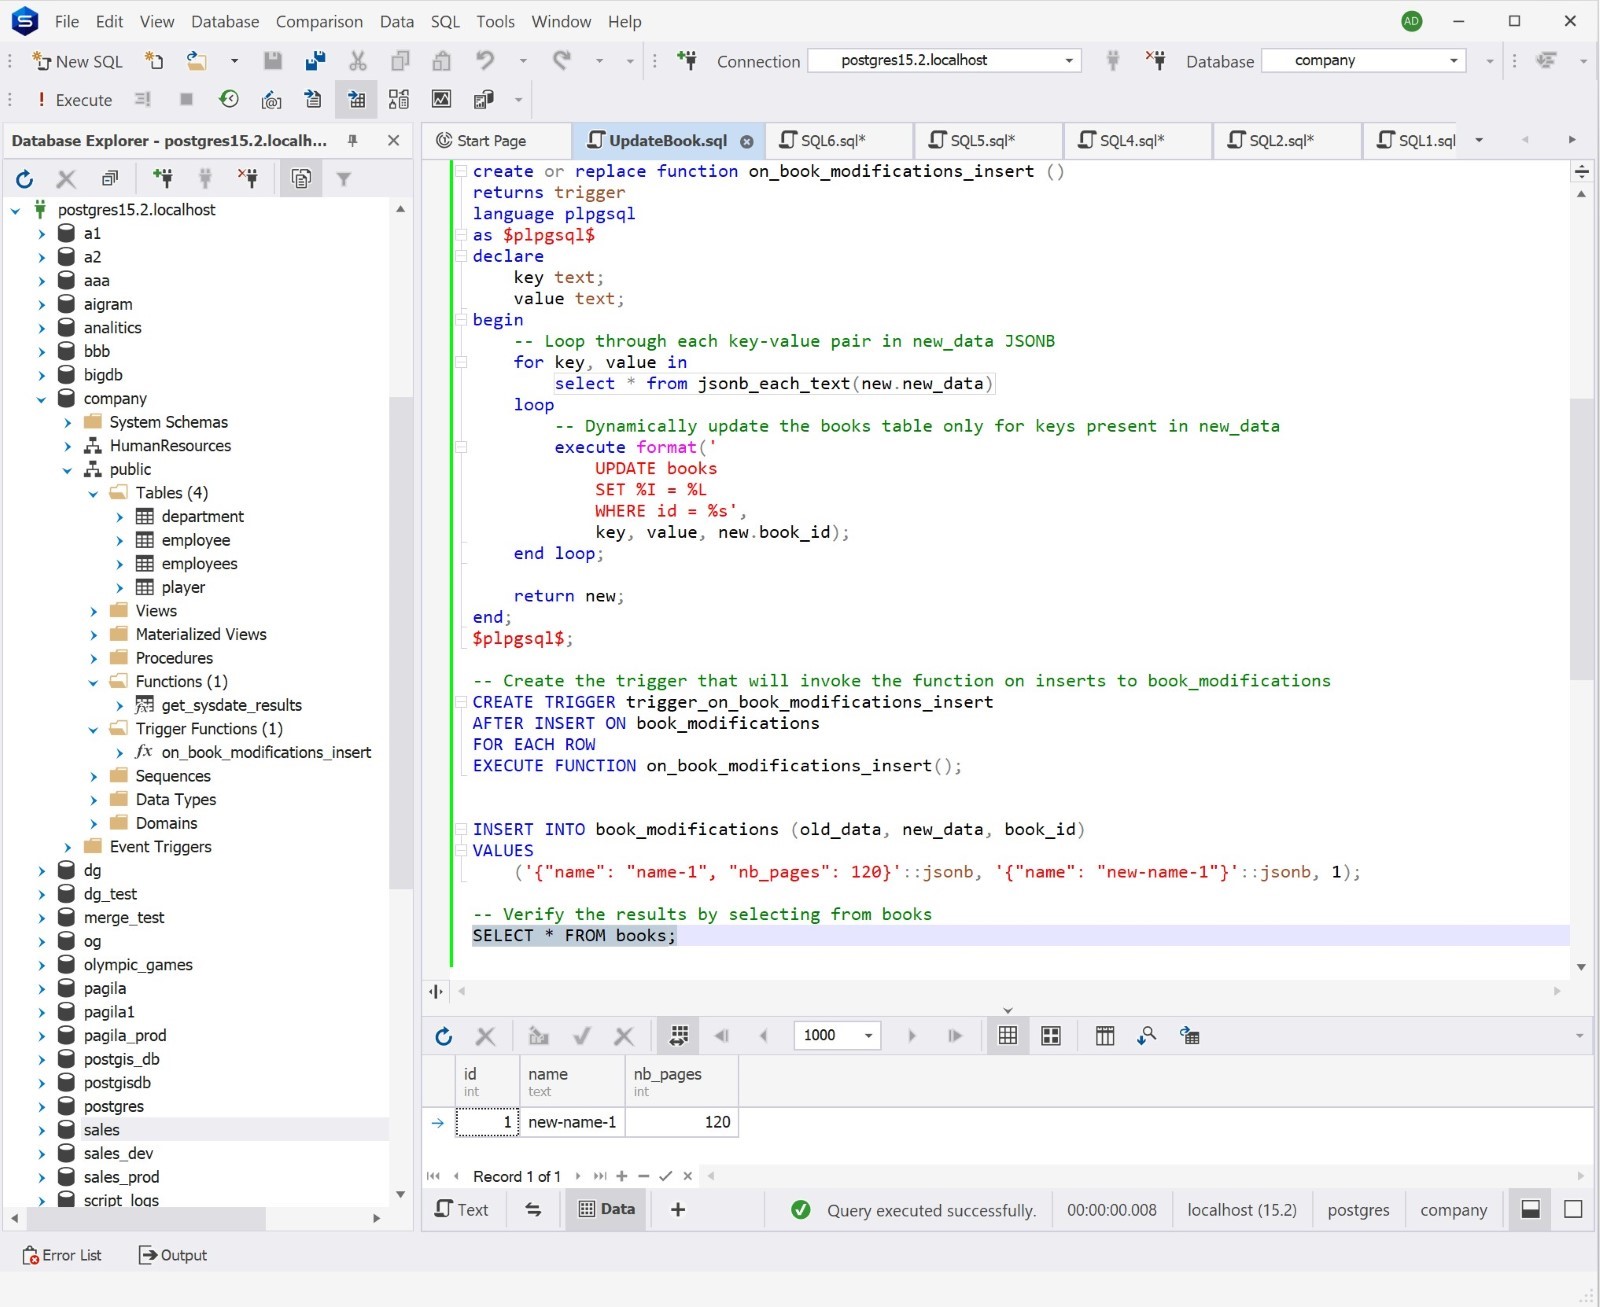Click the Save All icon
The image size is (1600, 1307).
click(315, 61)
